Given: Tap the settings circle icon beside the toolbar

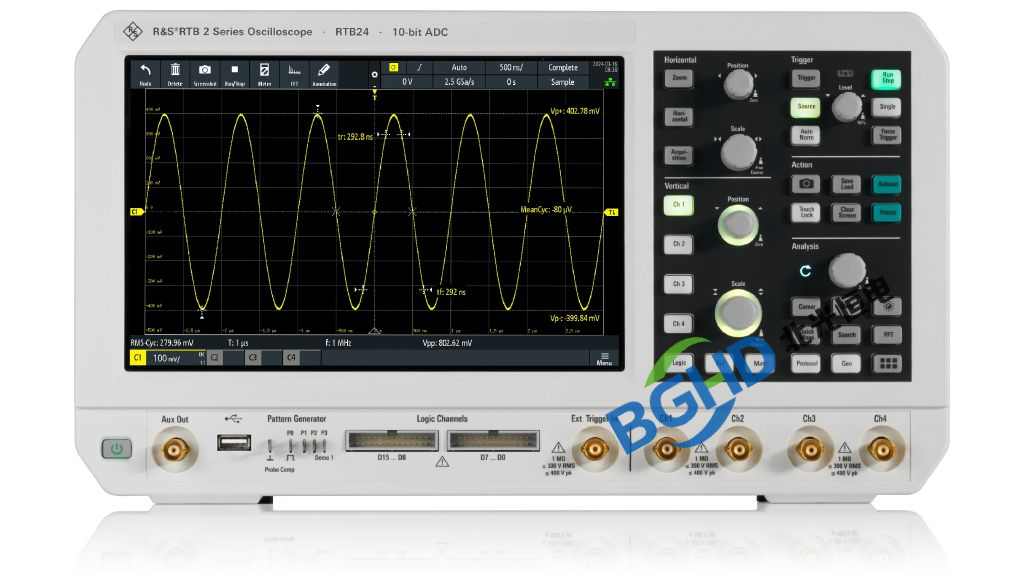Looking at the screenshot, I should 374,74.
